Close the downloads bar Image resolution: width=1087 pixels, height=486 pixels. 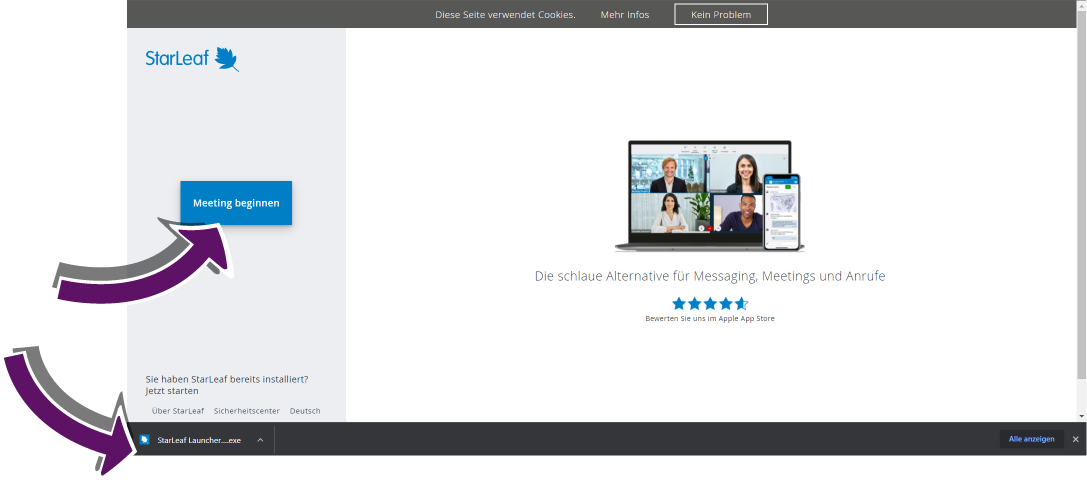coord(1076,439)
